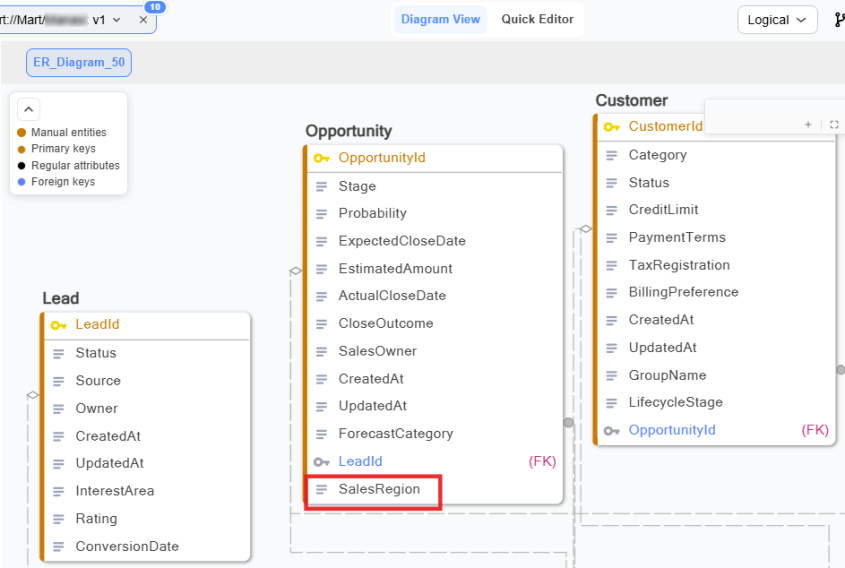Click the OpportunityId foreign key icon in Customer
This screenshot has height=568, width=845.
pyautogui.click(x=612, y=431)
